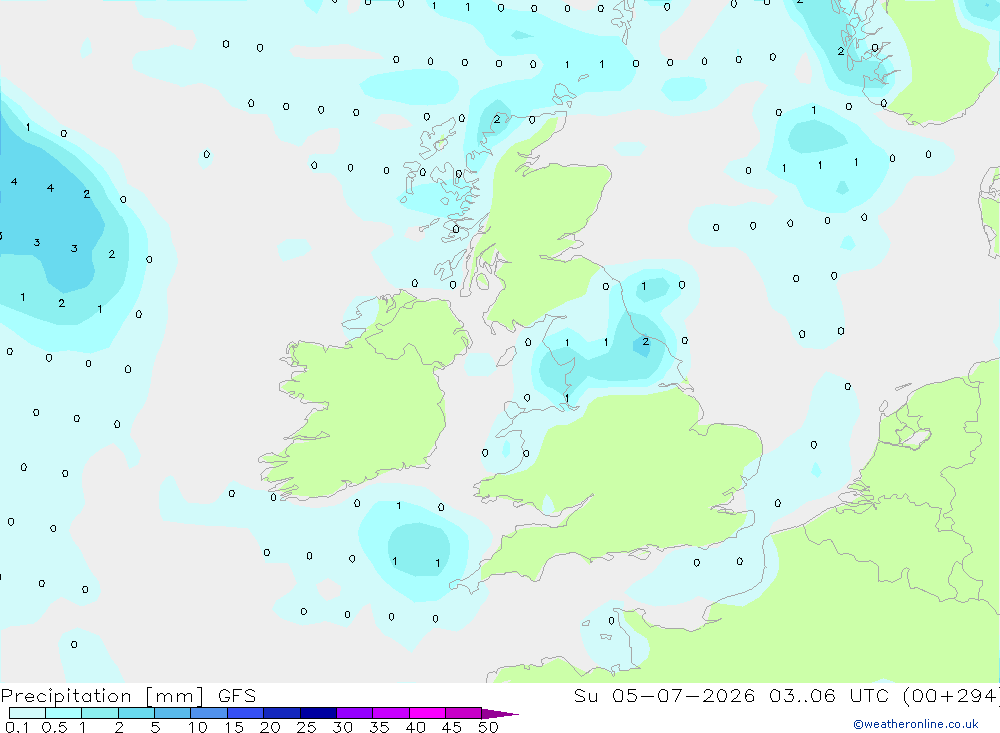1000x733 pixels.
Task: Click the 1–2 mm legend color swatch
Action: tap(100, 713)
